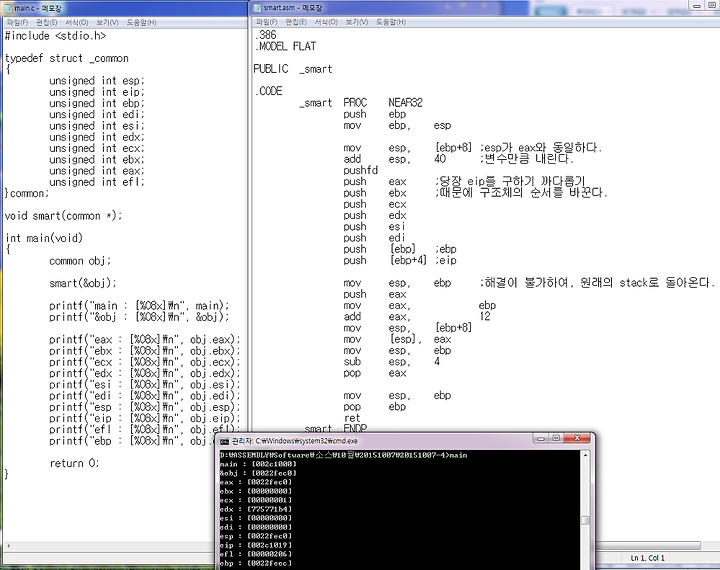Image resolution: width=720 pixels, height=570 pixels.
Task: Click the cmd window vertical scrollbar thumb
Action: click(x=585, y=520)
